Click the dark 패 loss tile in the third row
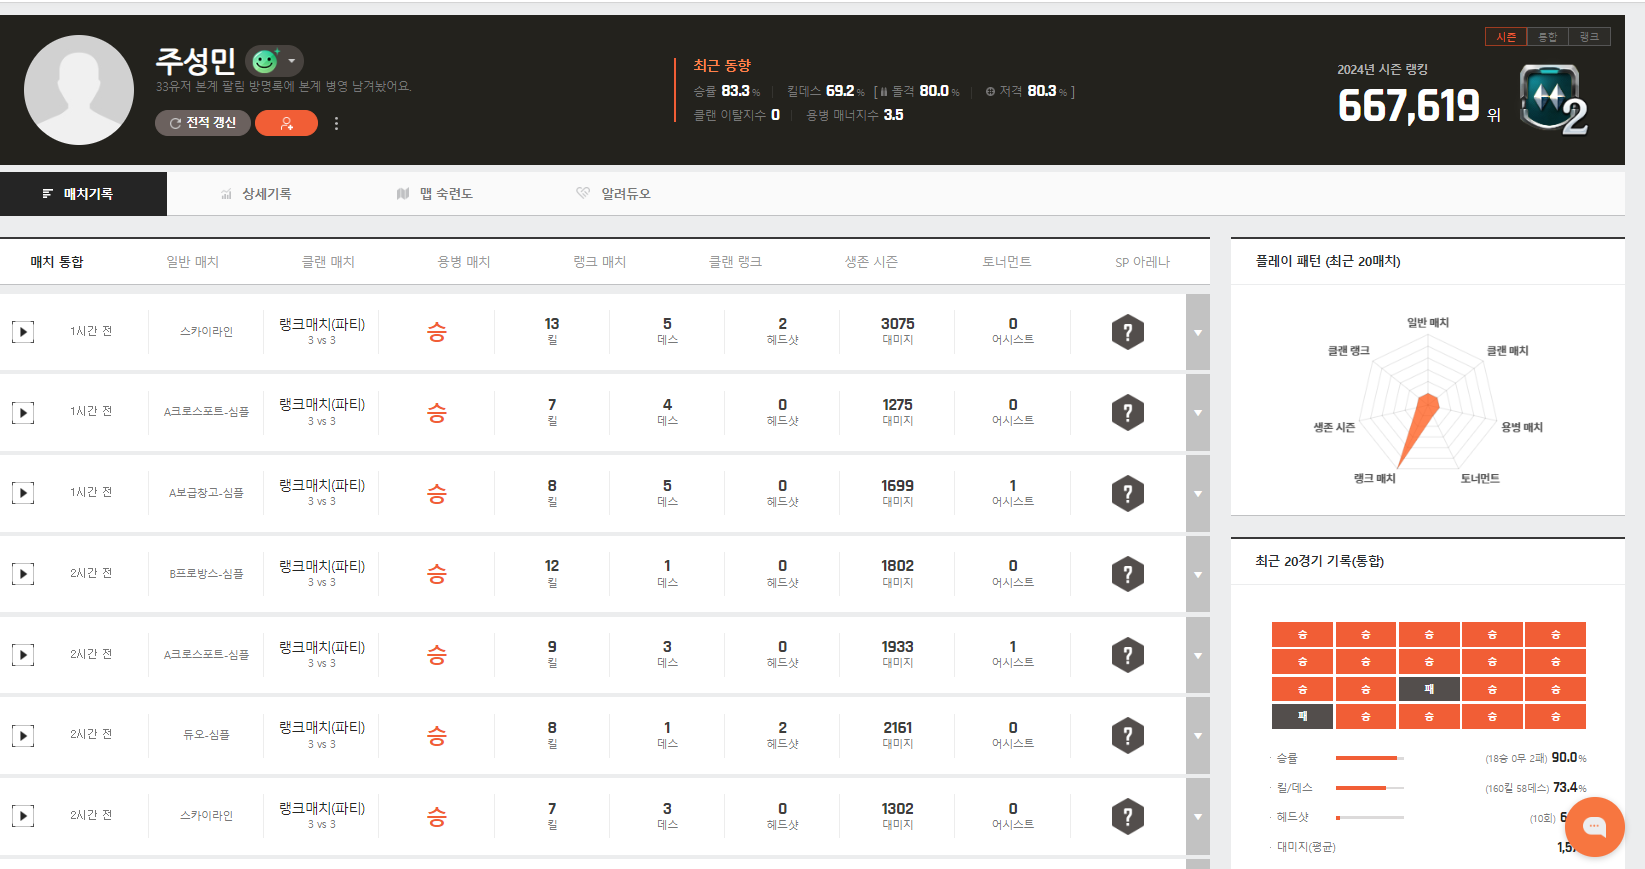The width and height of the screenshot is (1645, 869). pyautogui.click(x=1428, y=689)
